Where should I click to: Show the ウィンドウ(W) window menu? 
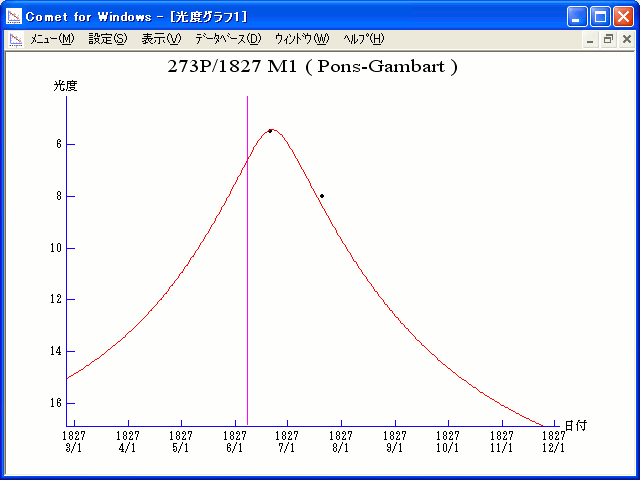301,39
